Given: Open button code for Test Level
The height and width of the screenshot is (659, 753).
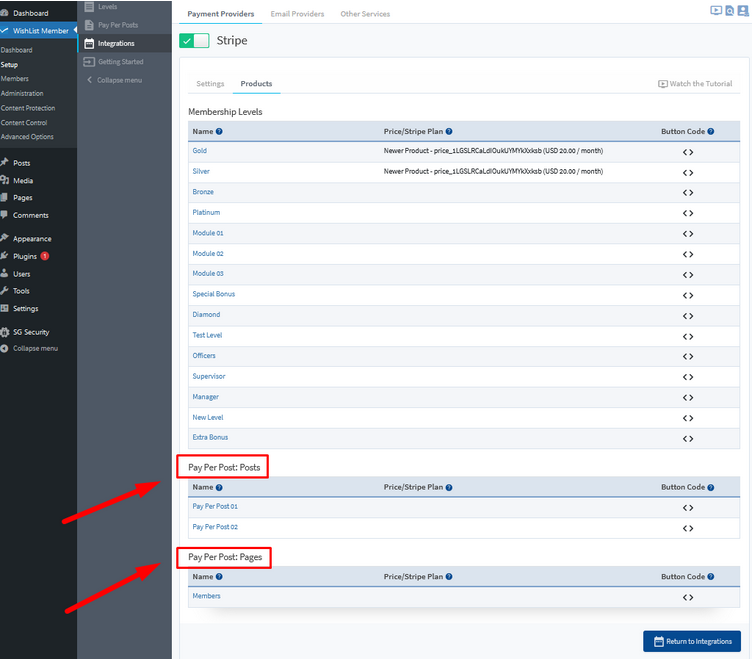Looking at the screenshot, I should pos(688,337).
